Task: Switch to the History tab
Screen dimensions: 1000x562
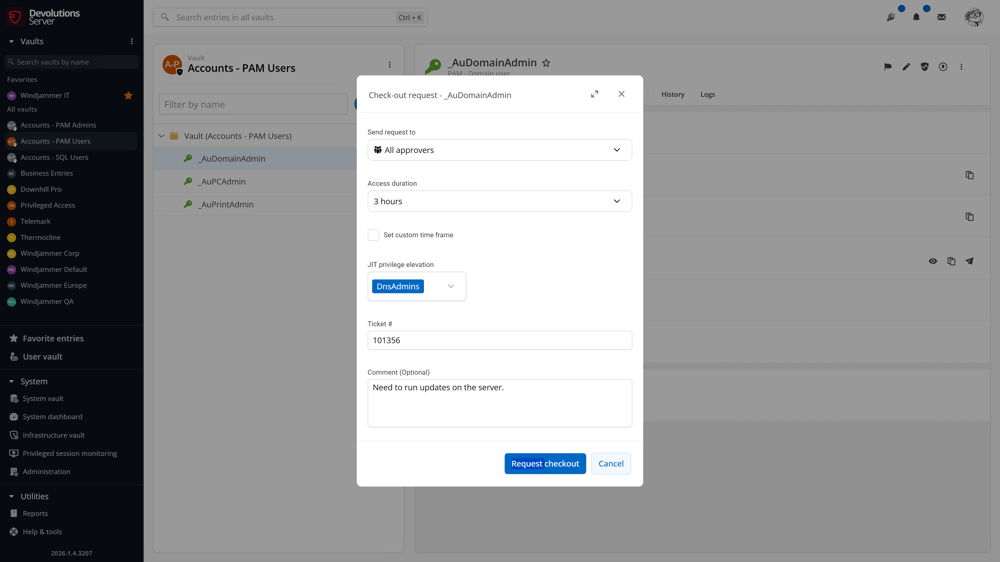Action: pyautogui.click(x=672, y=95)
